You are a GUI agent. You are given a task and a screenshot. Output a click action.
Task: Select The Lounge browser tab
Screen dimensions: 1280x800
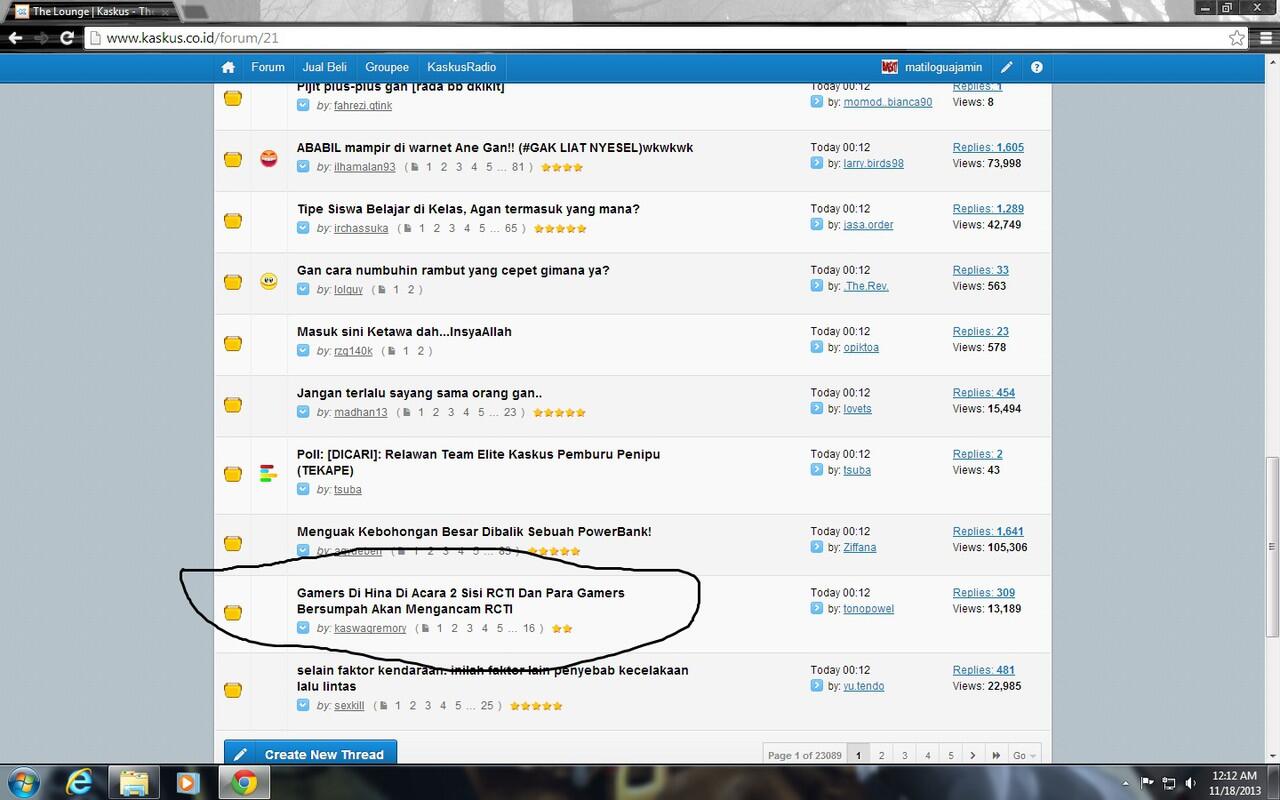92,11
